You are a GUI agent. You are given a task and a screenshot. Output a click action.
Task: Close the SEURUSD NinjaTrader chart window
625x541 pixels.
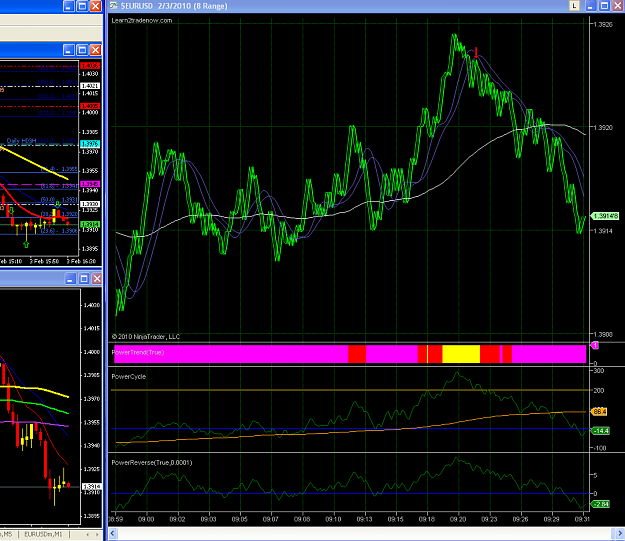coord(618,6)
